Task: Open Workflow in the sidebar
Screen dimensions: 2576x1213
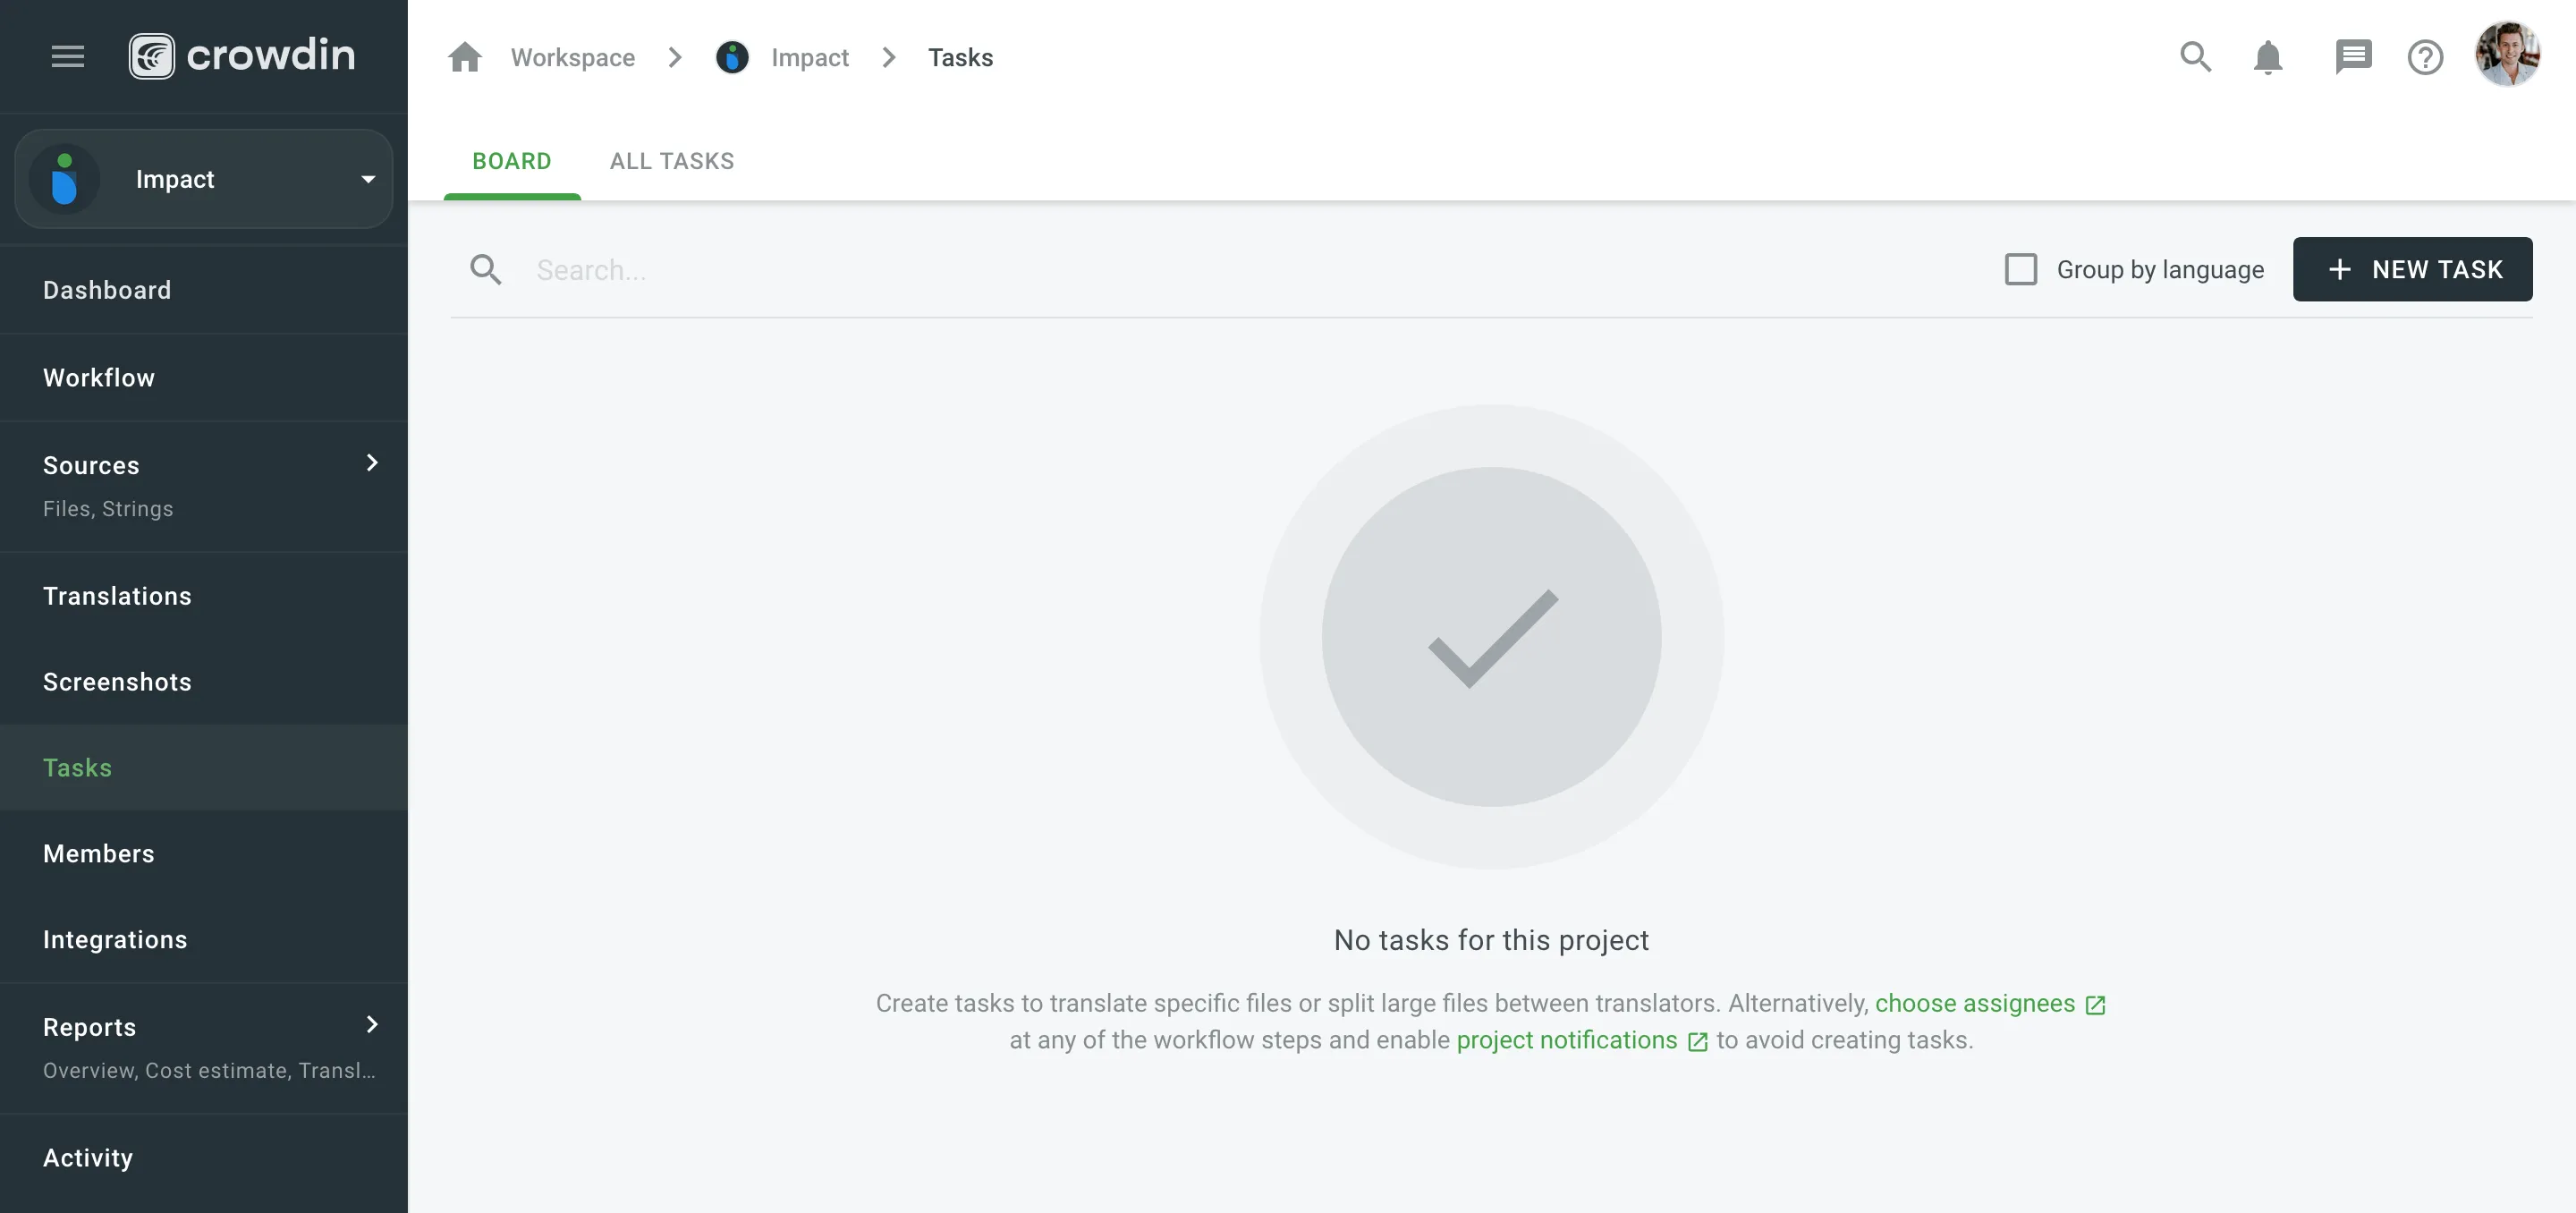Action: tap(99, 377)
